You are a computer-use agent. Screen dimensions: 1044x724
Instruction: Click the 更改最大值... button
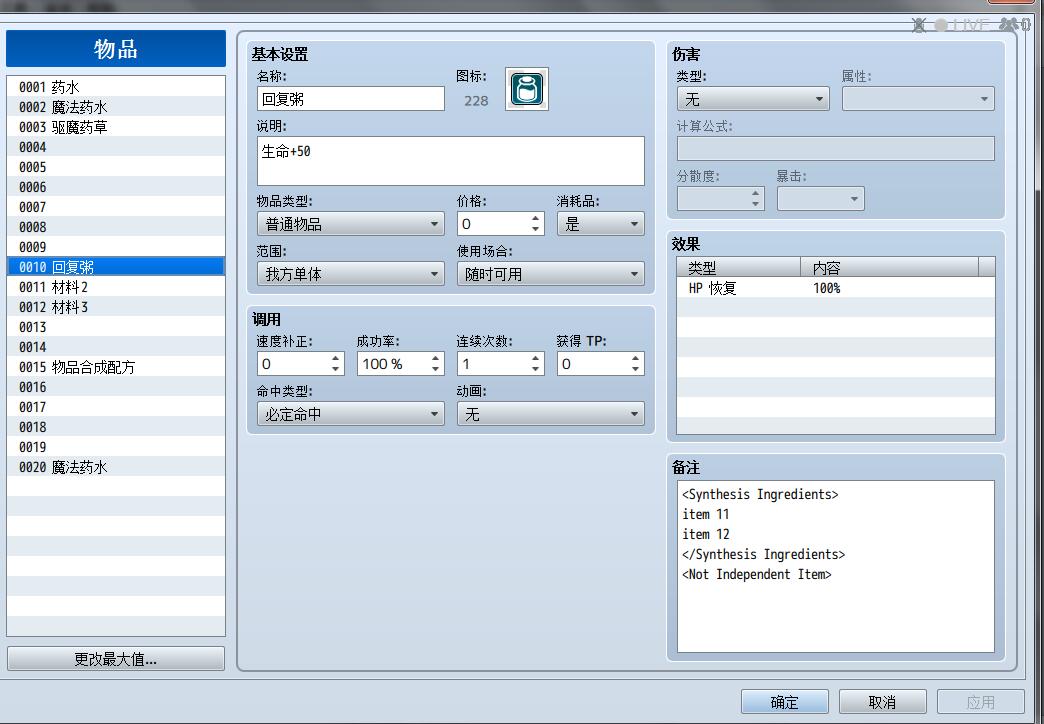point(116,659)
